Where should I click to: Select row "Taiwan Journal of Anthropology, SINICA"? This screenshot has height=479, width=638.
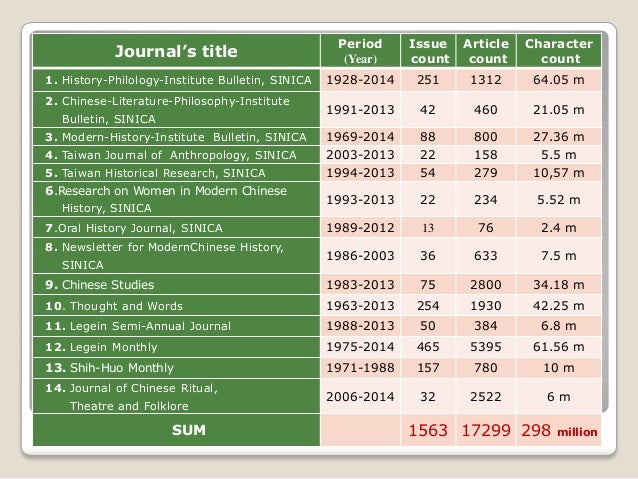coord(317,155)
